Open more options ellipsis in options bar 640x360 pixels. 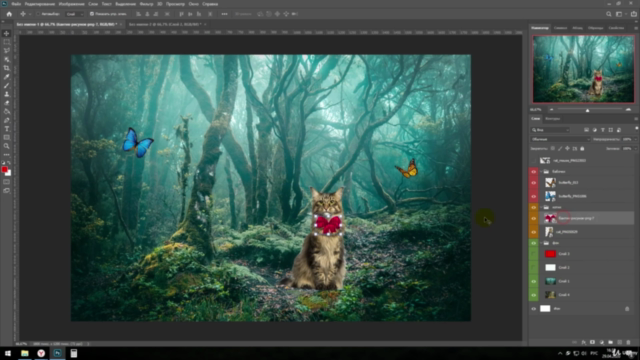click(224, 14)
